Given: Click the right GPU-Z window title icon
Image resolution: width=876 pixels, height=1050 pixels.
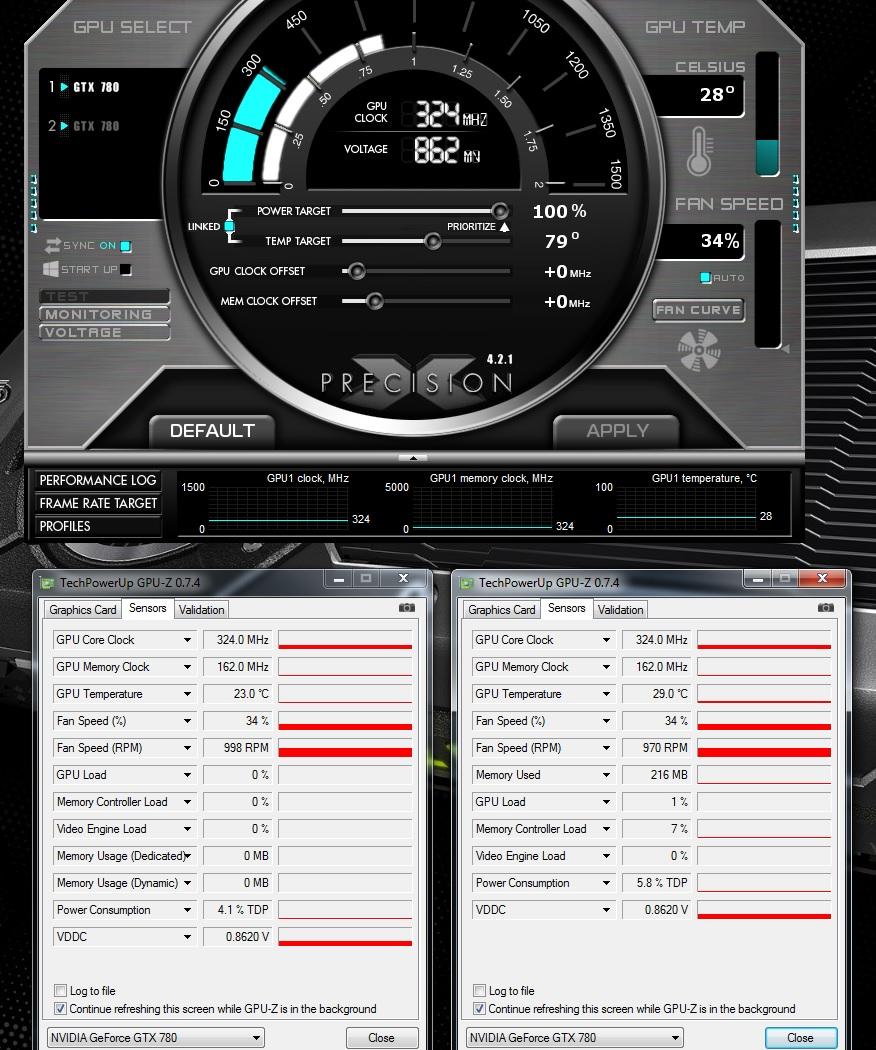Looking at the screenshot, I should click(466, 583).
